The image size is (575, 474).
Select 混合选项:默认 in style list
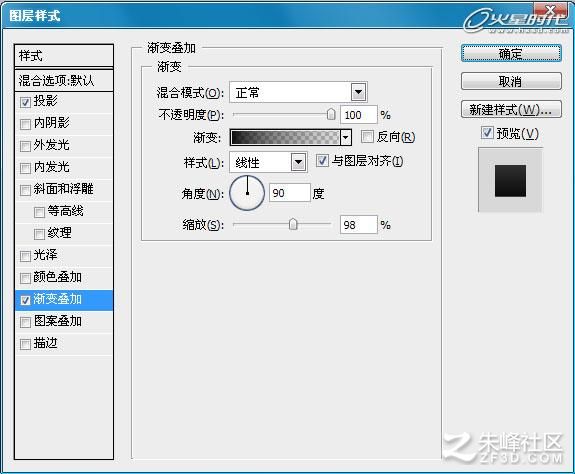click(x=64, y=80)
